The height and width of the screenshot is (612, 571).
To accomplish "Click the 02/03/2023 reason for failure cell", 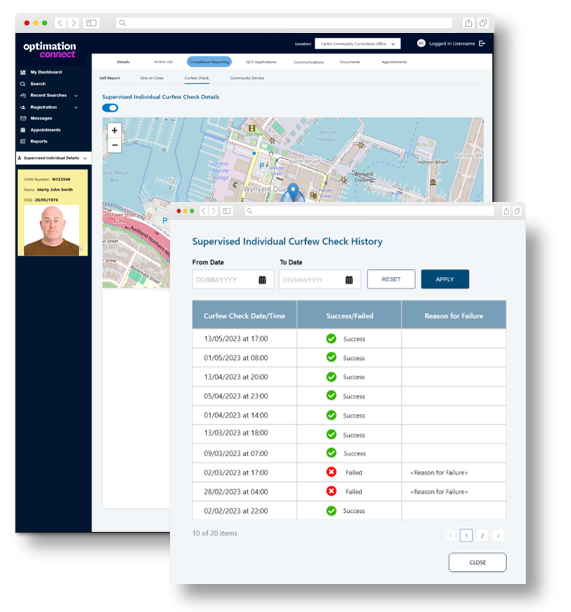I will point(454,472).
